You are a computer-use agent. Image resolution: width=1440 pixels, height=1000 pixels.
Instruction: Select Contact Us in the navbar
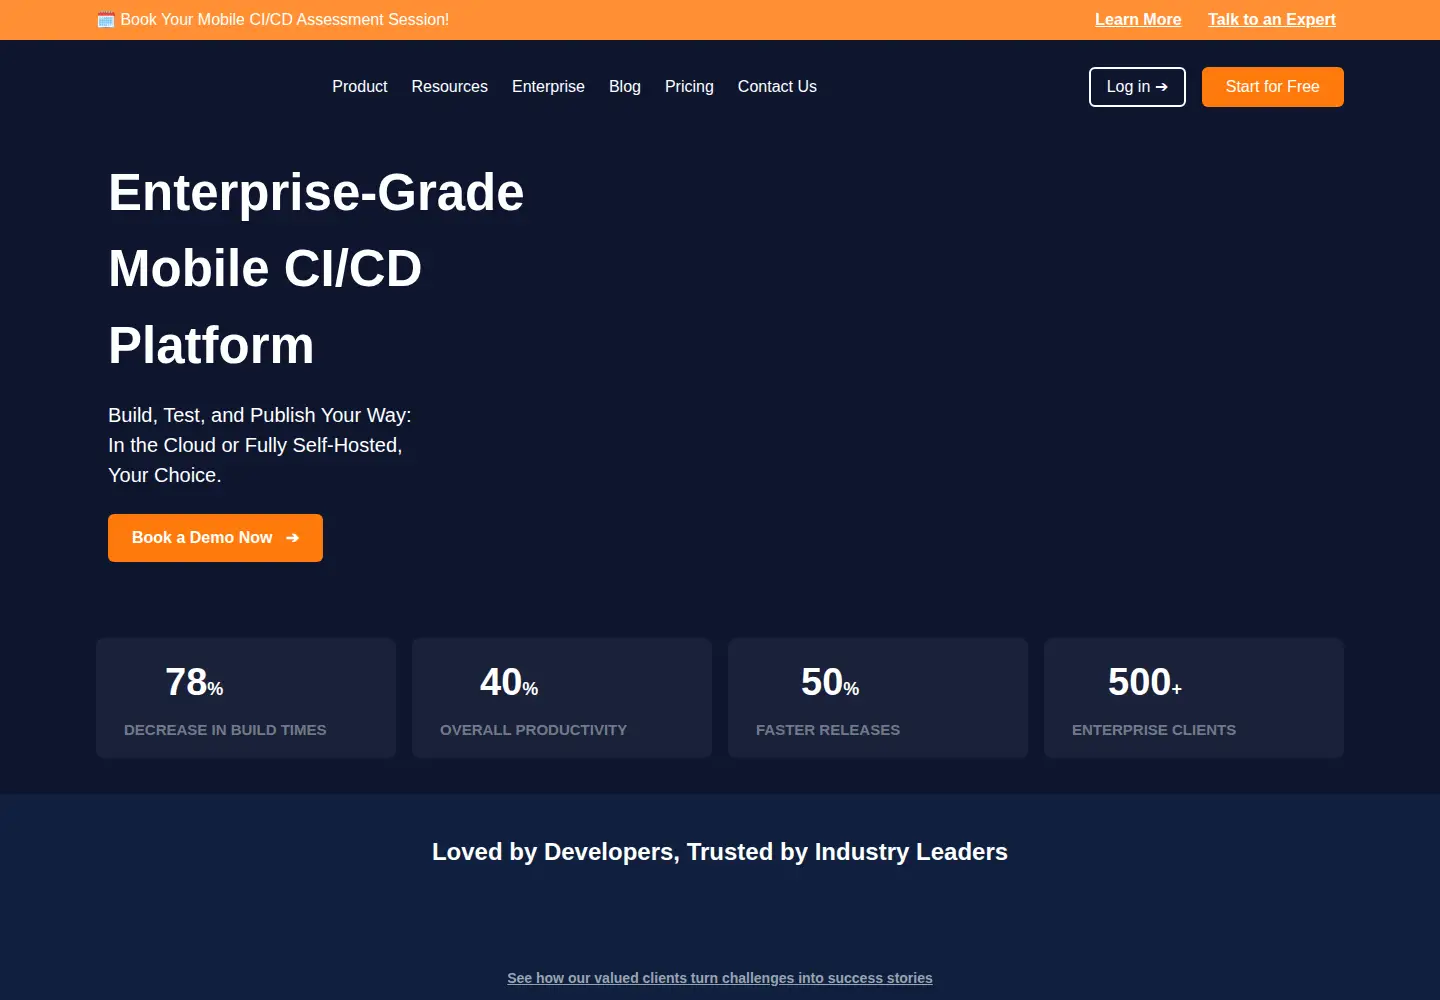(x=777, y=87)
